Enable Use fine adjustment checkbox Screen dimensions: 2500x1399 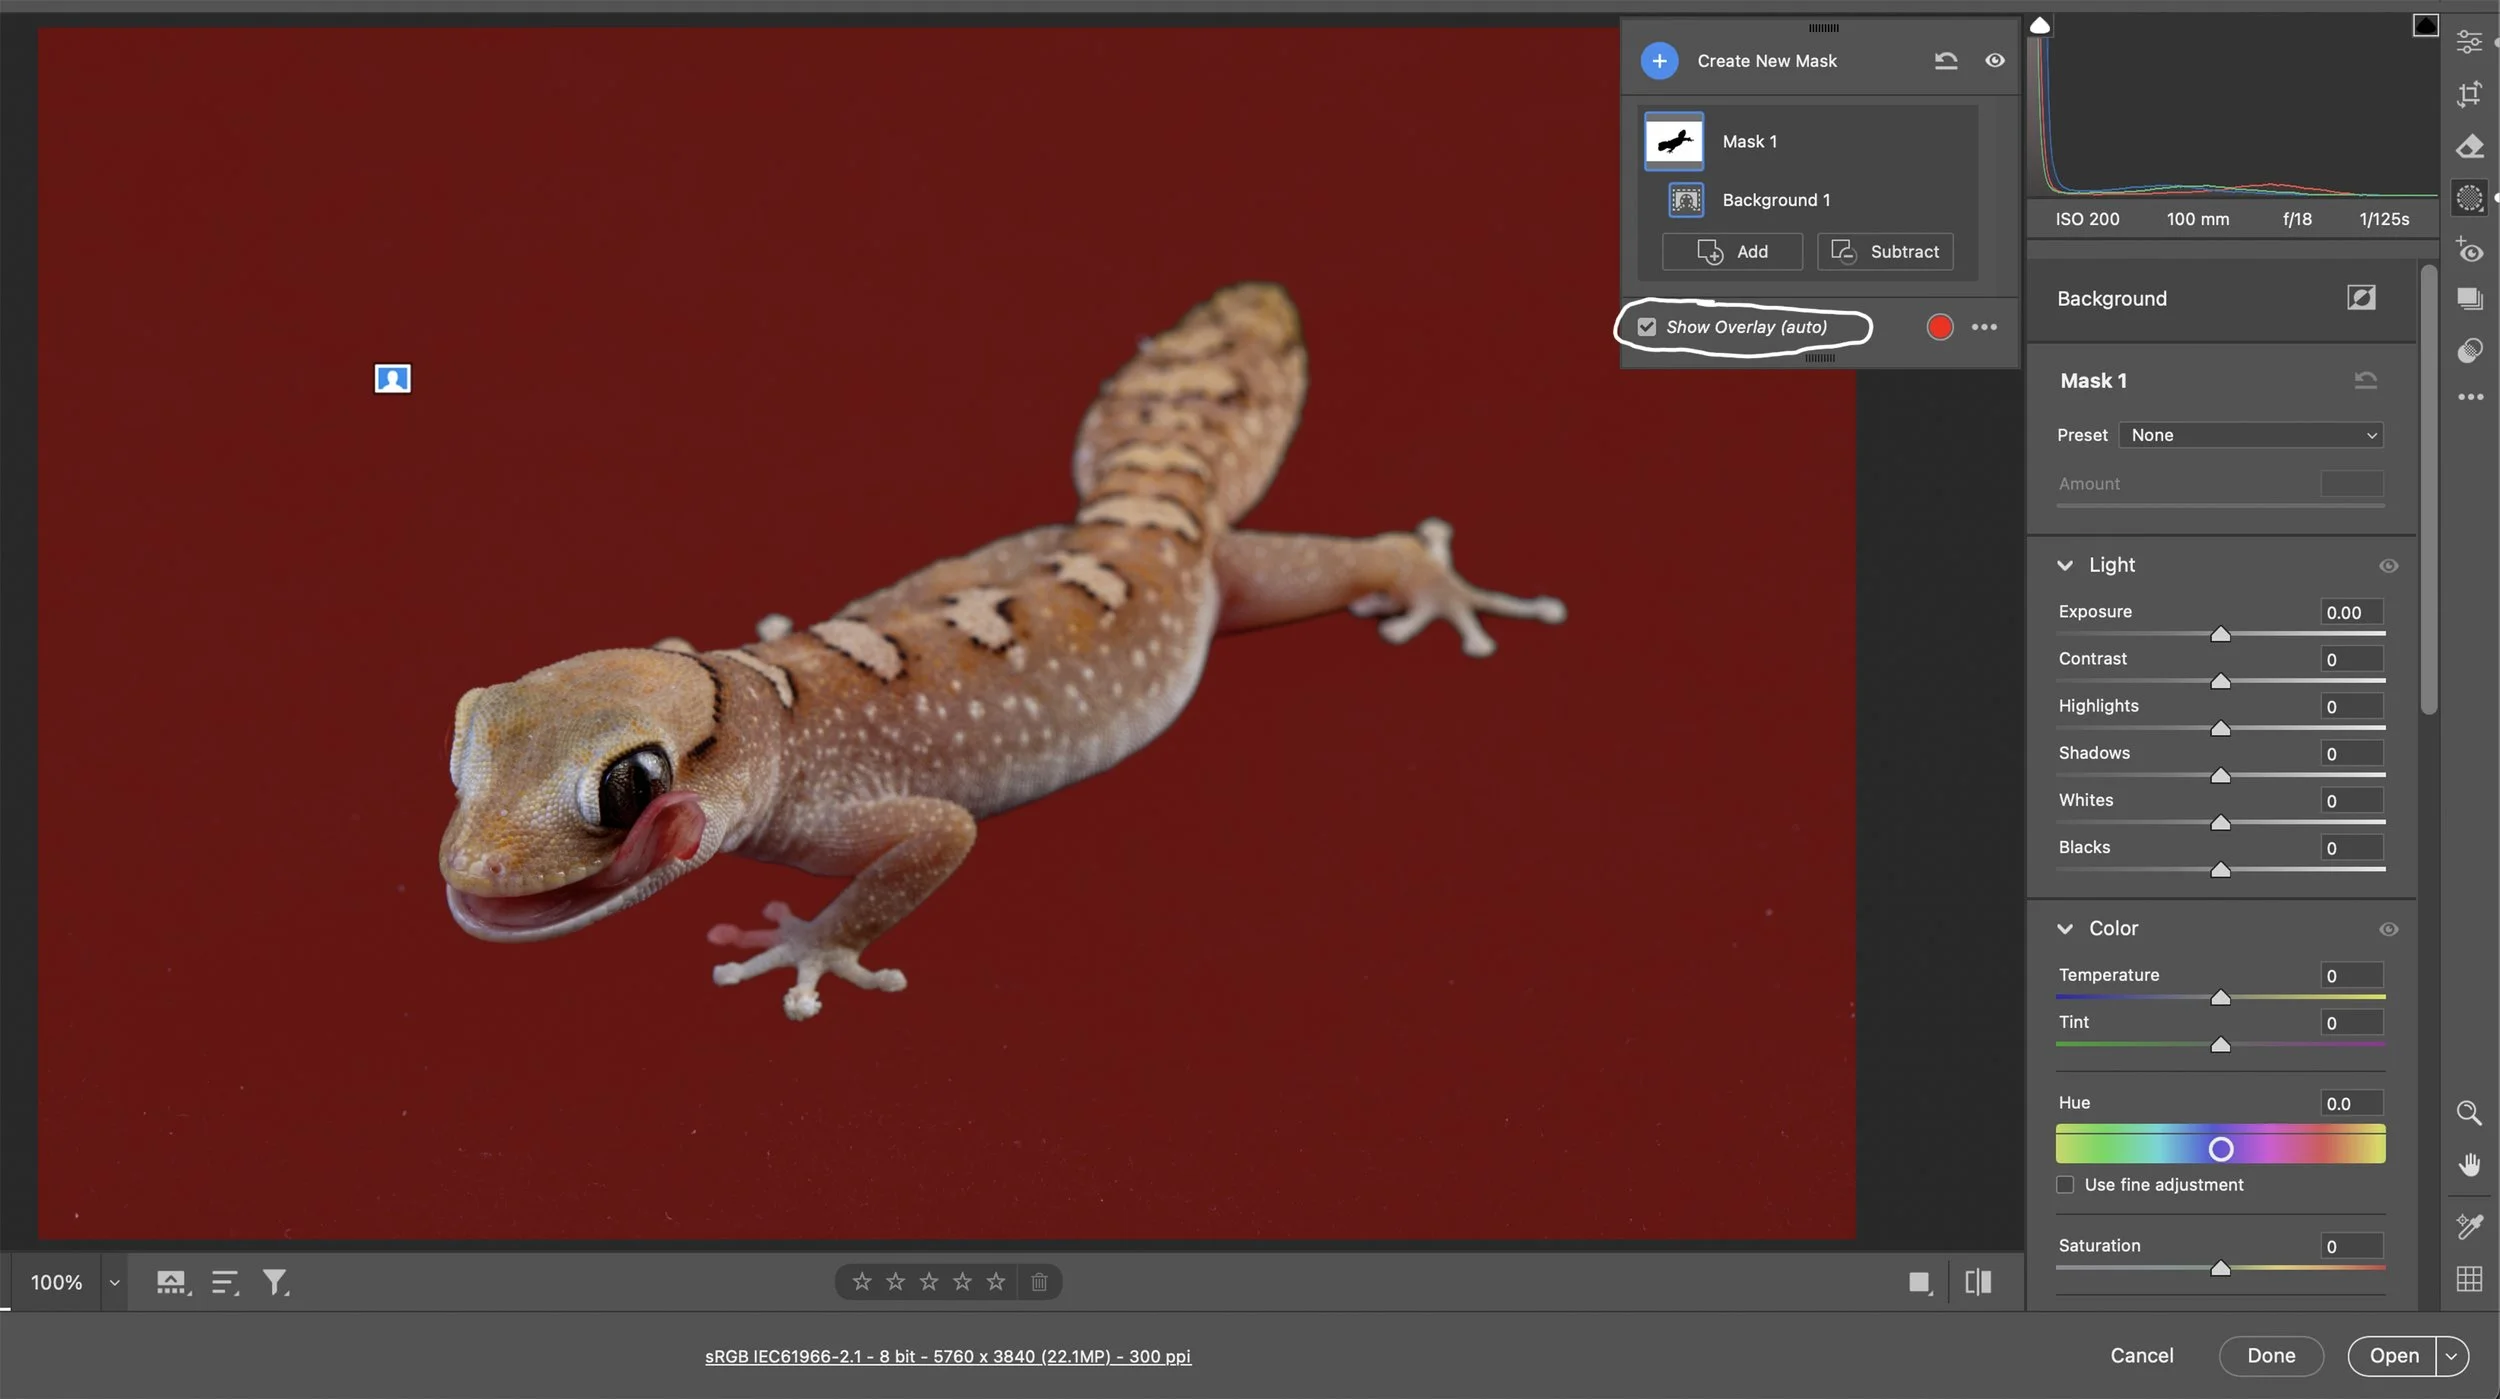2065,1185
